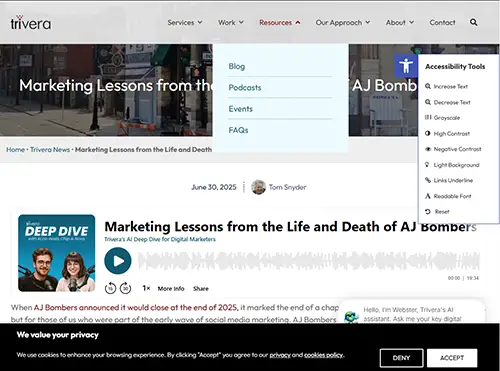Open Podcasts from Resources menu
500x371 pixels.
[x=245, y=88]
